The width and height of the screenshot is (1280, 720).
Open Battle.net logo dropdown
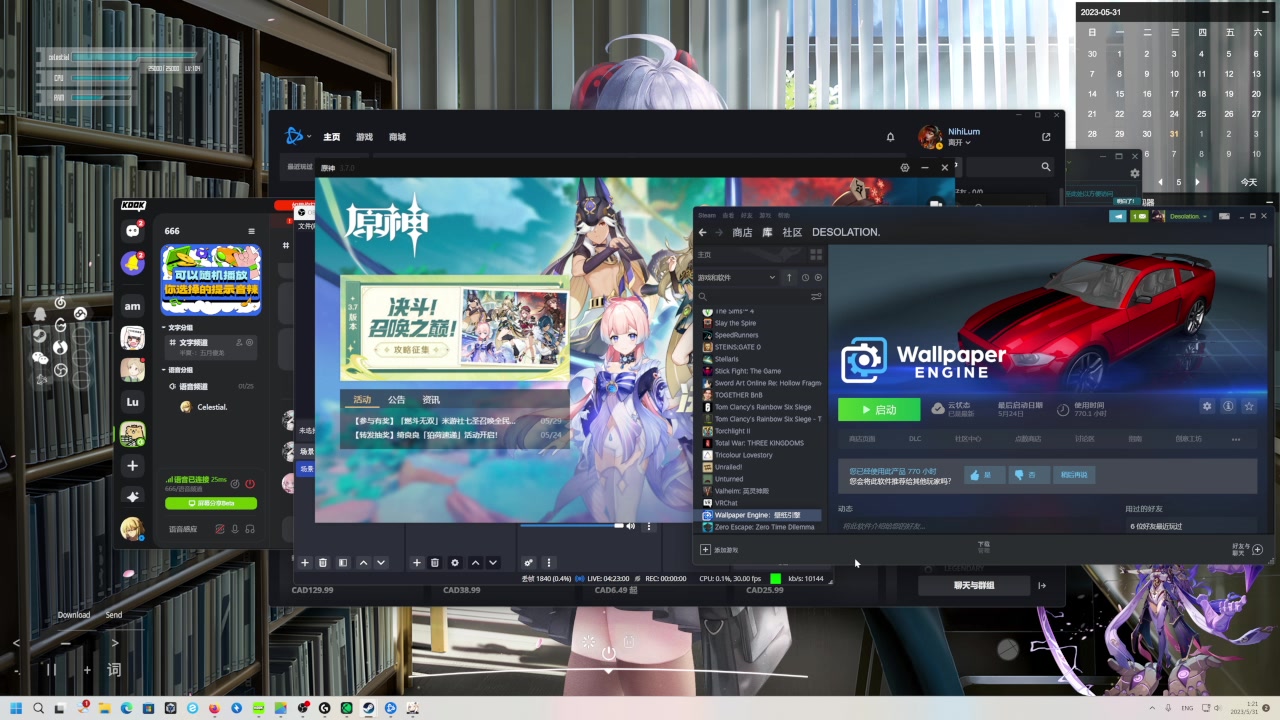click(298, 136)
